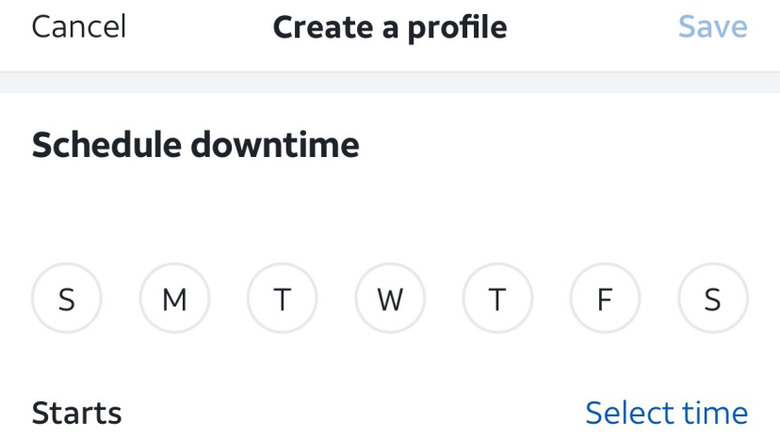
Task: Toggle the Friday 'F' day circle
Action: 605,298
